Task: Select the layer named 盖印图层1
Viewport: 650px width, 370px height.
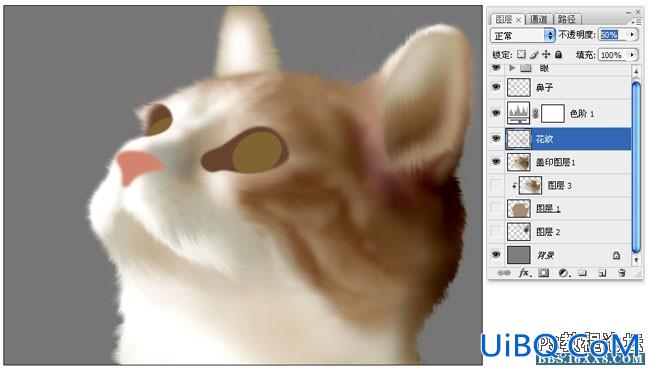Action: [x=555, y=162]
